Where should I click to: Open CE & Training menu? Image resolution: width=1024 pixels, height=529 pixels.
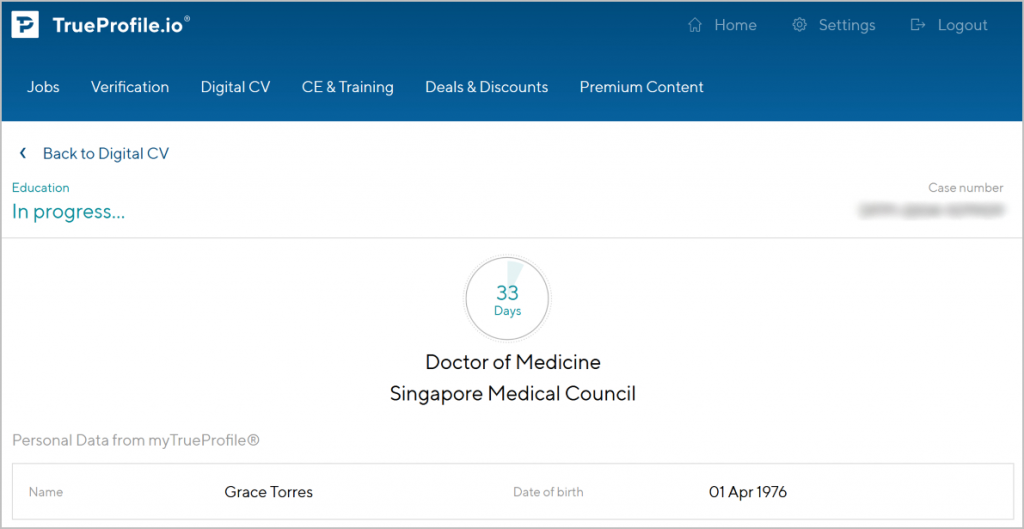(x=347, y=87)
